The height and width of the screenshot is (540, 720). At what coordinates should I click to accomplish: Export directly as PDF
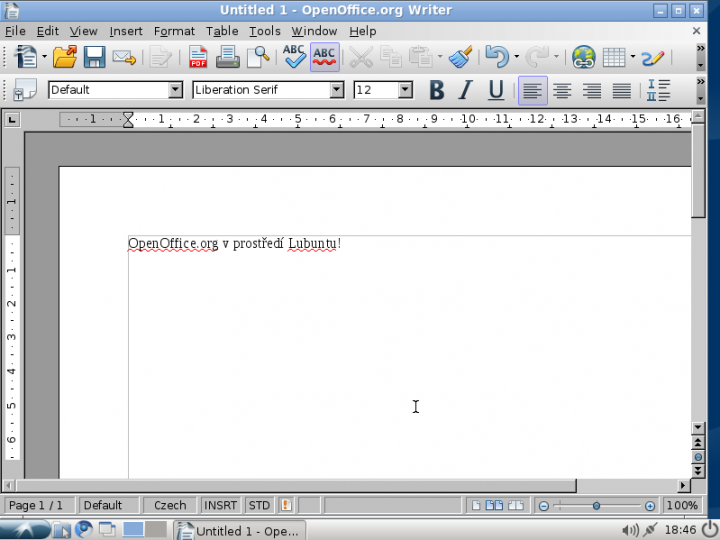pos(198,57)
